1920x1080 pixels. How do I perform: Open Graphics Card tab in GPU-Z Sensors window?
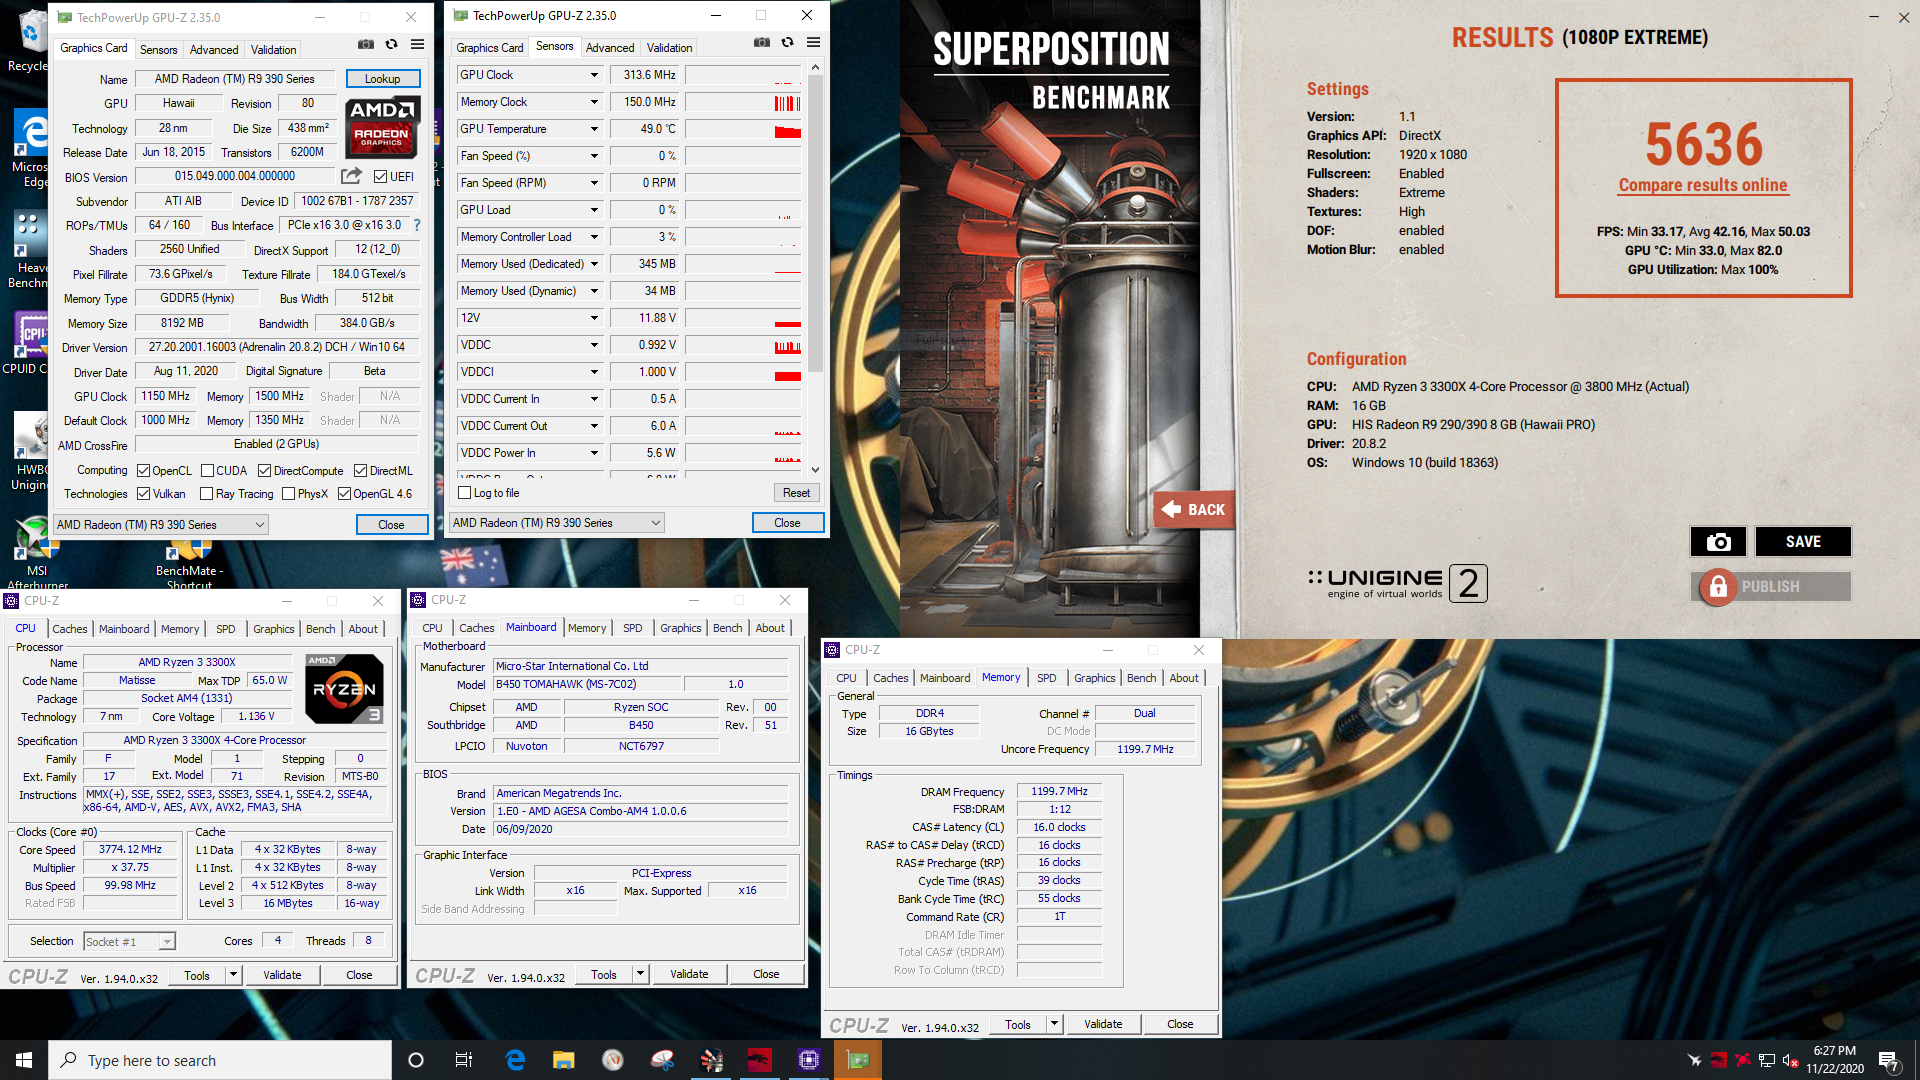tap(489, 48)
